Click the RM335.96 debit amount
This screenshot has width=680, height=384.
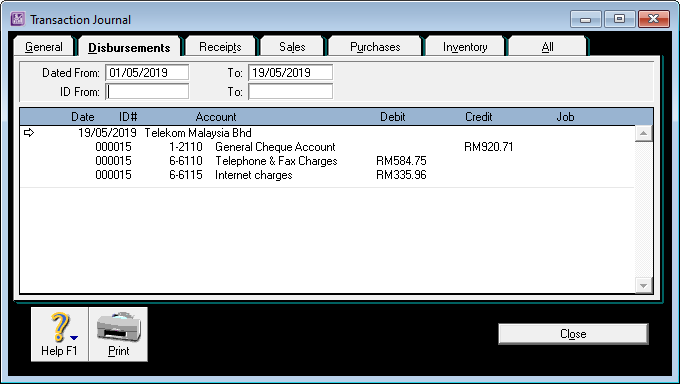click(401, 175)
